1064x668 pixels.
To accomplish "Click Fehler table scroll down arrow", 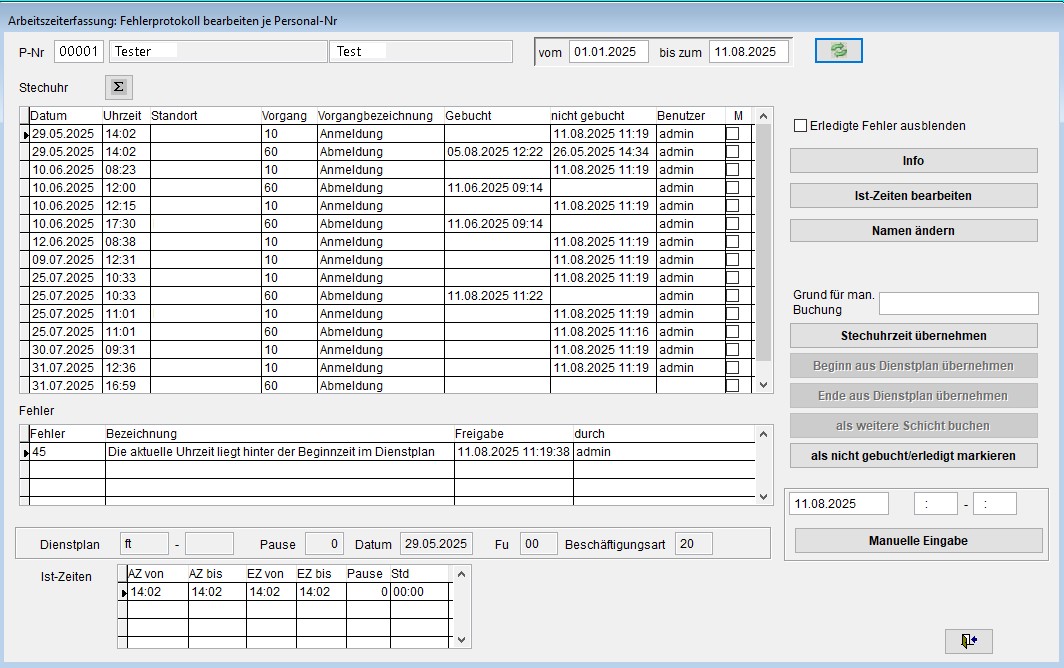I will pos(763,497).
